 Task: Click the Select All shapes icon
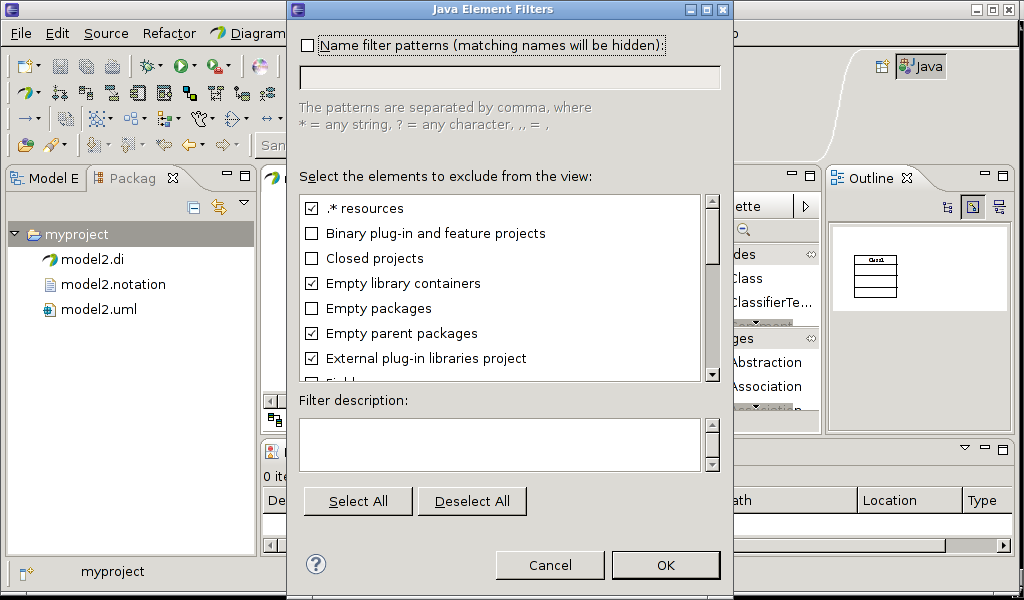[97, 119]
